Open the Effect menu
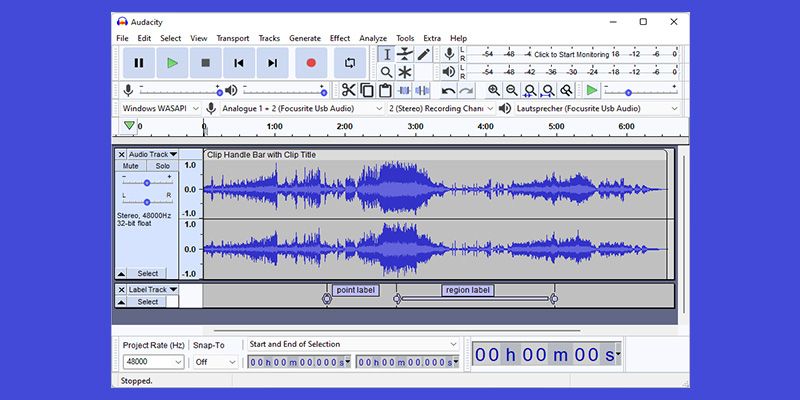 (340, 38)
